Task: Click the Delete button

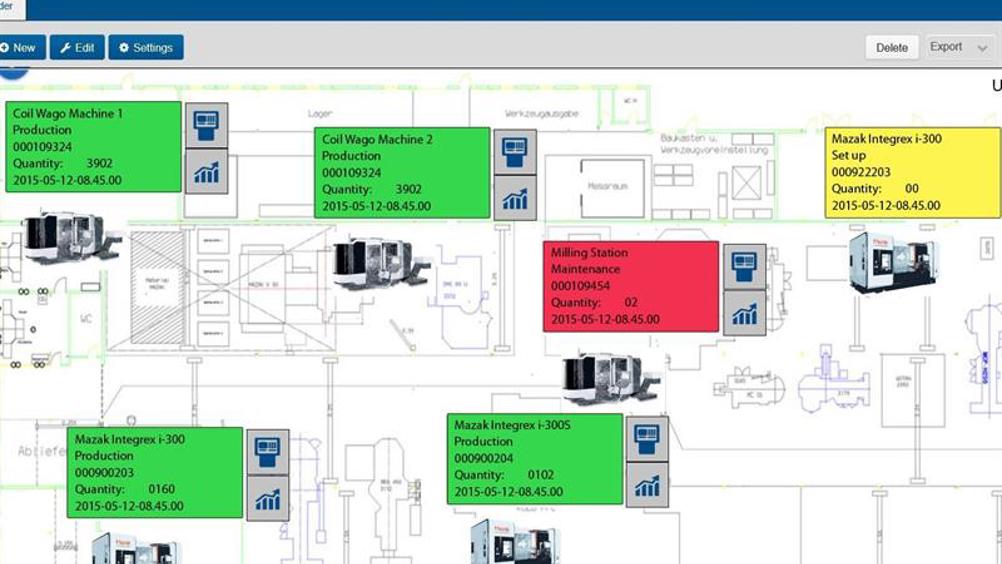Action: (x=891, y=47)
